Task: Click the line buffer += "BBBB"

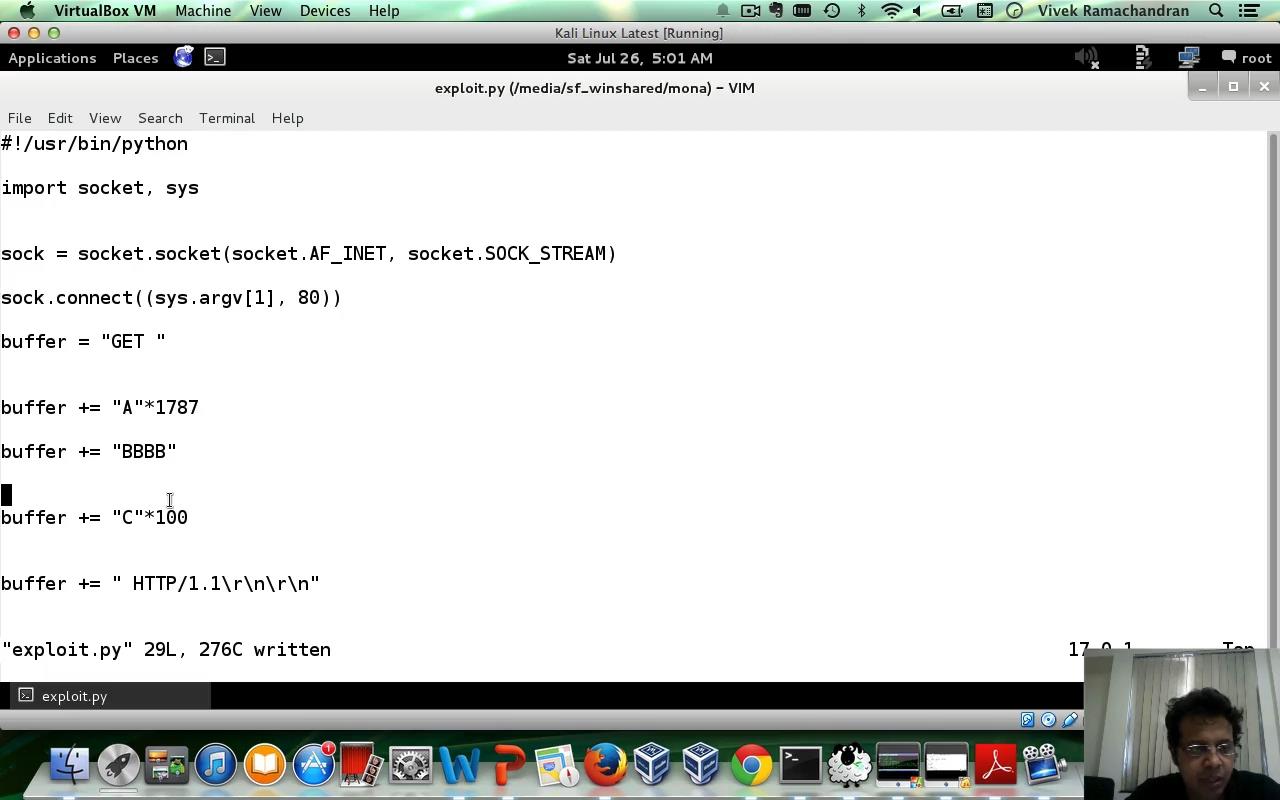Action: tap(89, 452)
